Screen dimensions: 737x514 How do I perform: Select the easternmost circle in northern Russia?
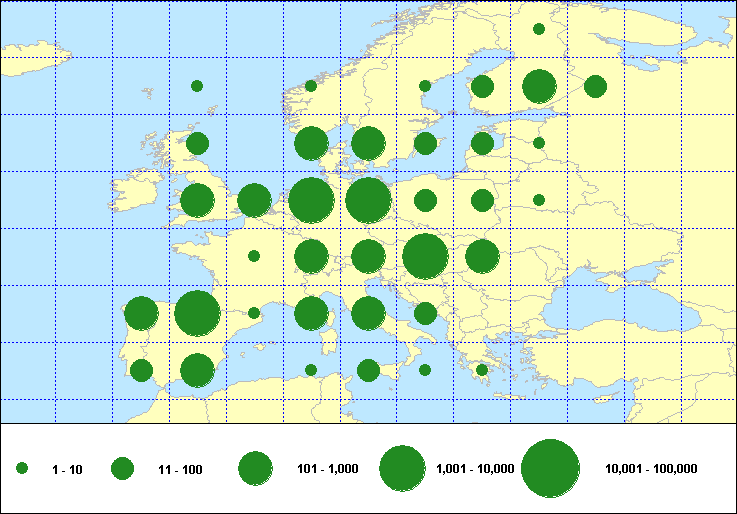tap(595, 86)
